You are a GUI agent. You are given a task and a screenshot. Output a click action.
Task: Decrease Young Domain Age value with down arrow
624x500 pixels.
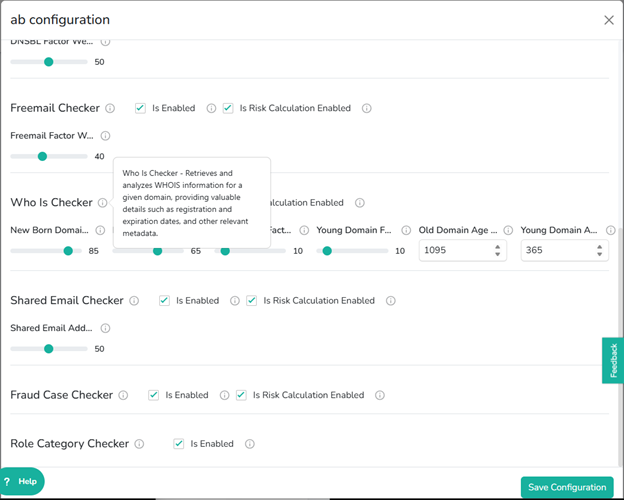tap(599, 254)
